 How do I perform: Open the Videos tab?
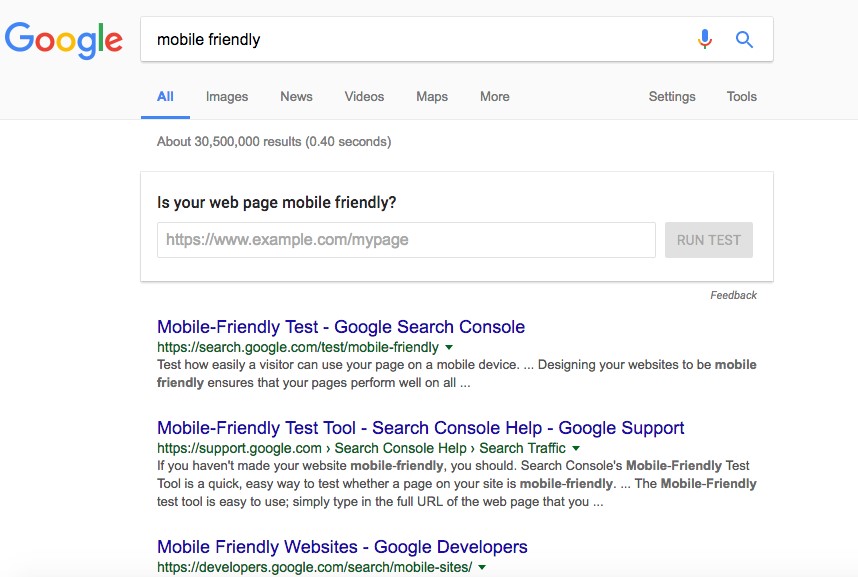[x=364, y=97]
